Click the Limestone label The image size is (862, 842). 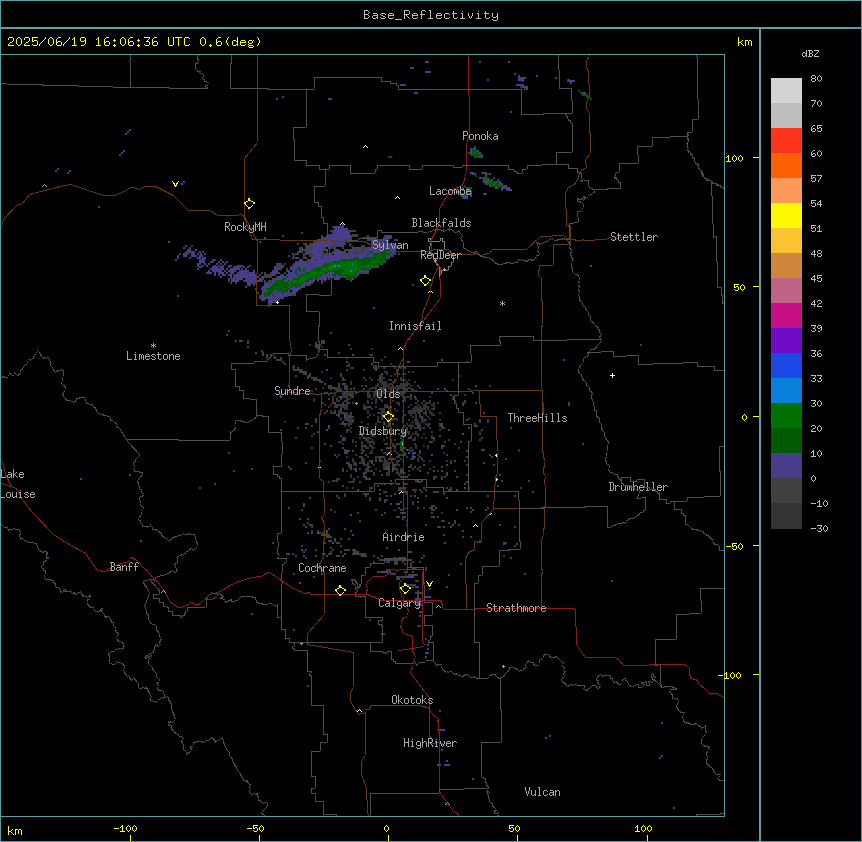coord(153,356)
